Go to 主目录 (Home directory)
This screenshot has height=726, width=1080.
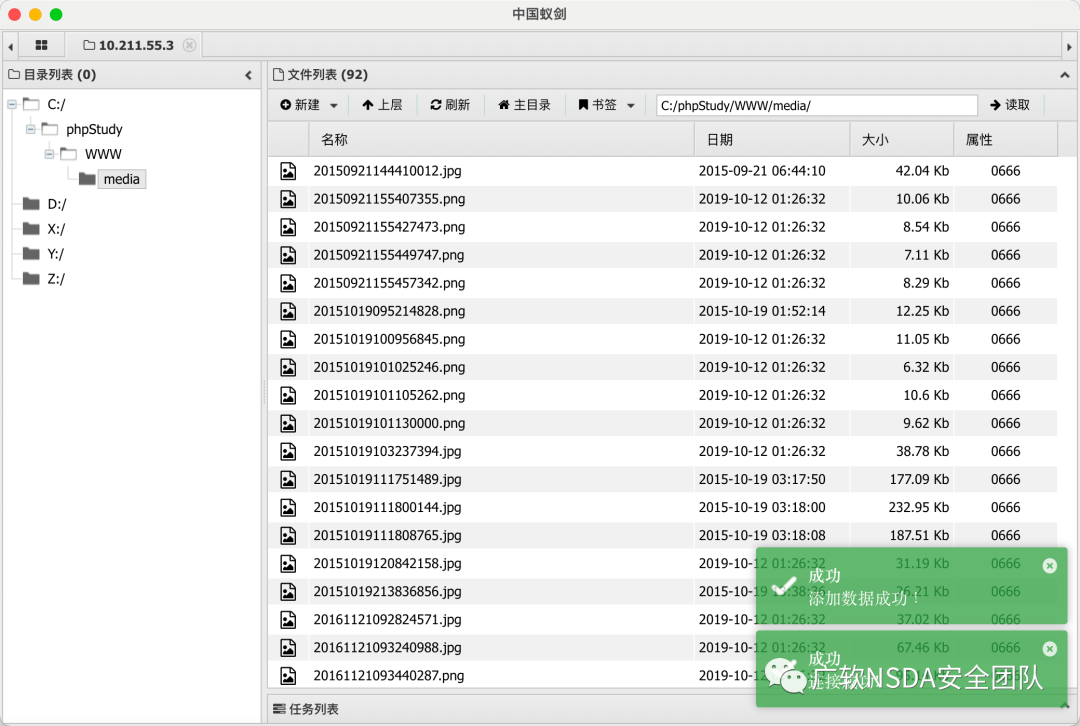524,105
